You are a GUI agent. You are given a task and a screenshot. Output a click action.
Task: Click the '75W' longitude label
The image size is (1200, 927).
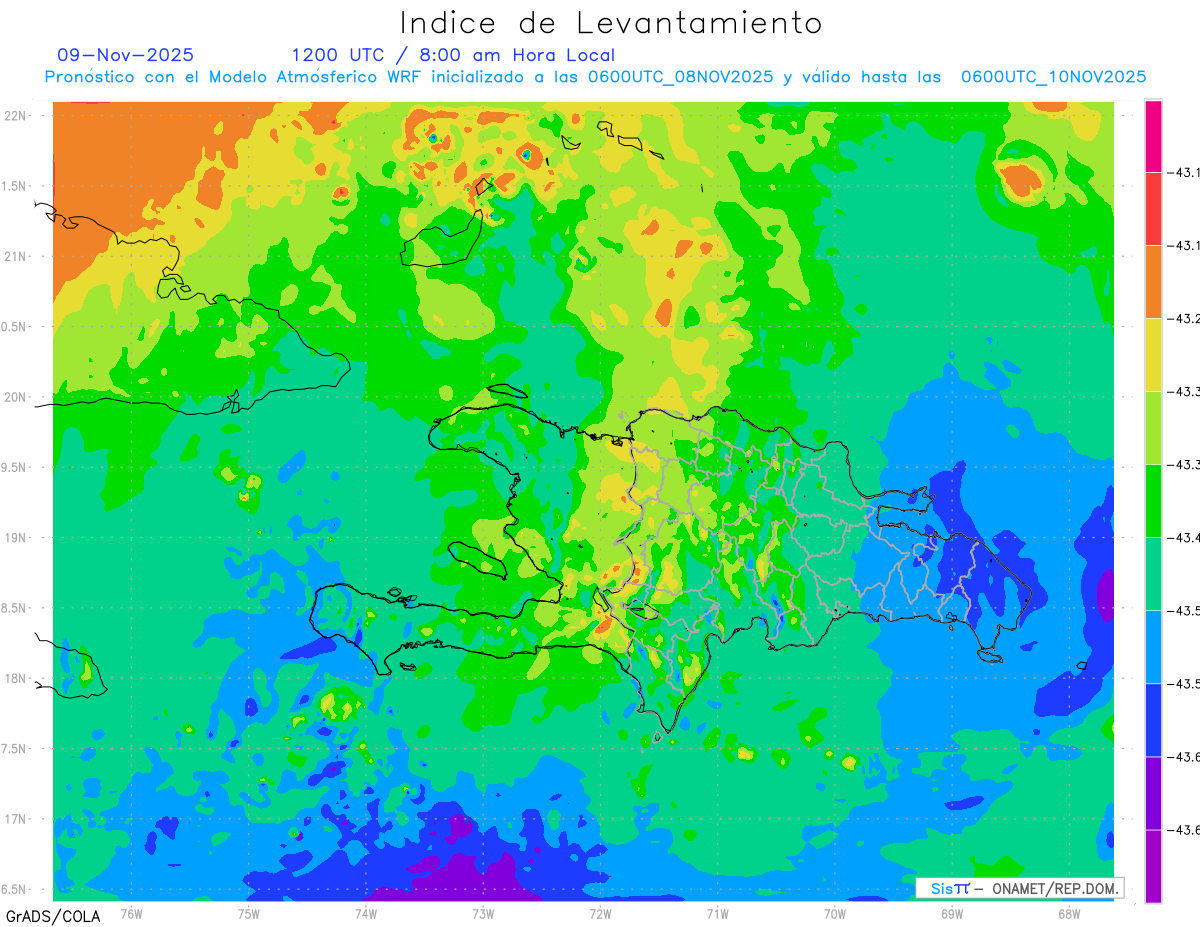point(249,913)
